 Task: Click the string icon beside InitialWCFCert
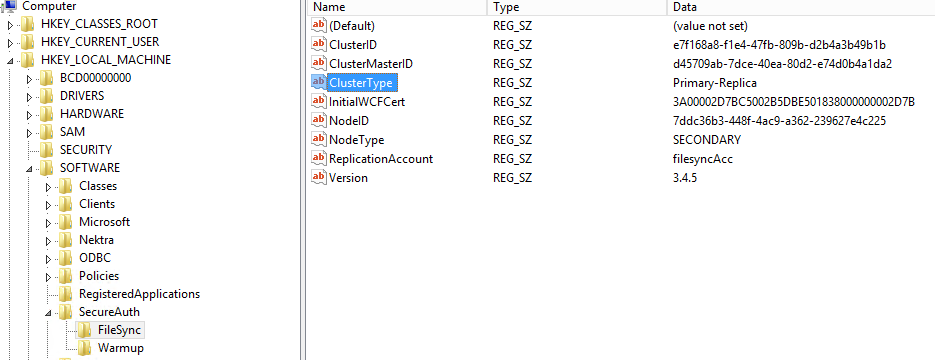coord(319,102)
